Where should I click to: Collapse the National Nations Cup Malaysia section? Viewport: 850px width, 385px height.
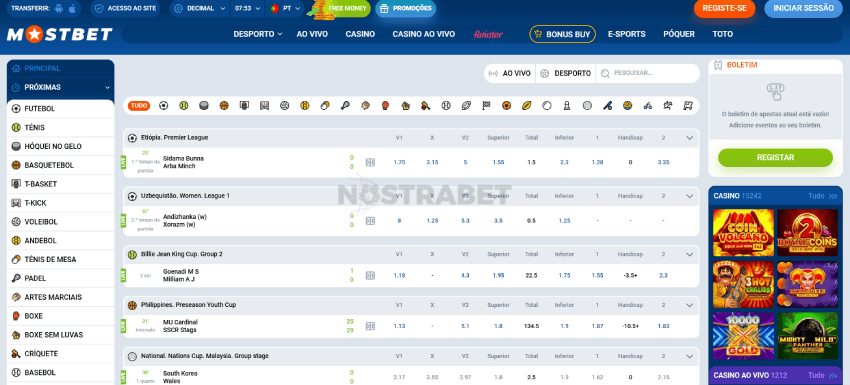pyautogui.click(x=690, y=356)
